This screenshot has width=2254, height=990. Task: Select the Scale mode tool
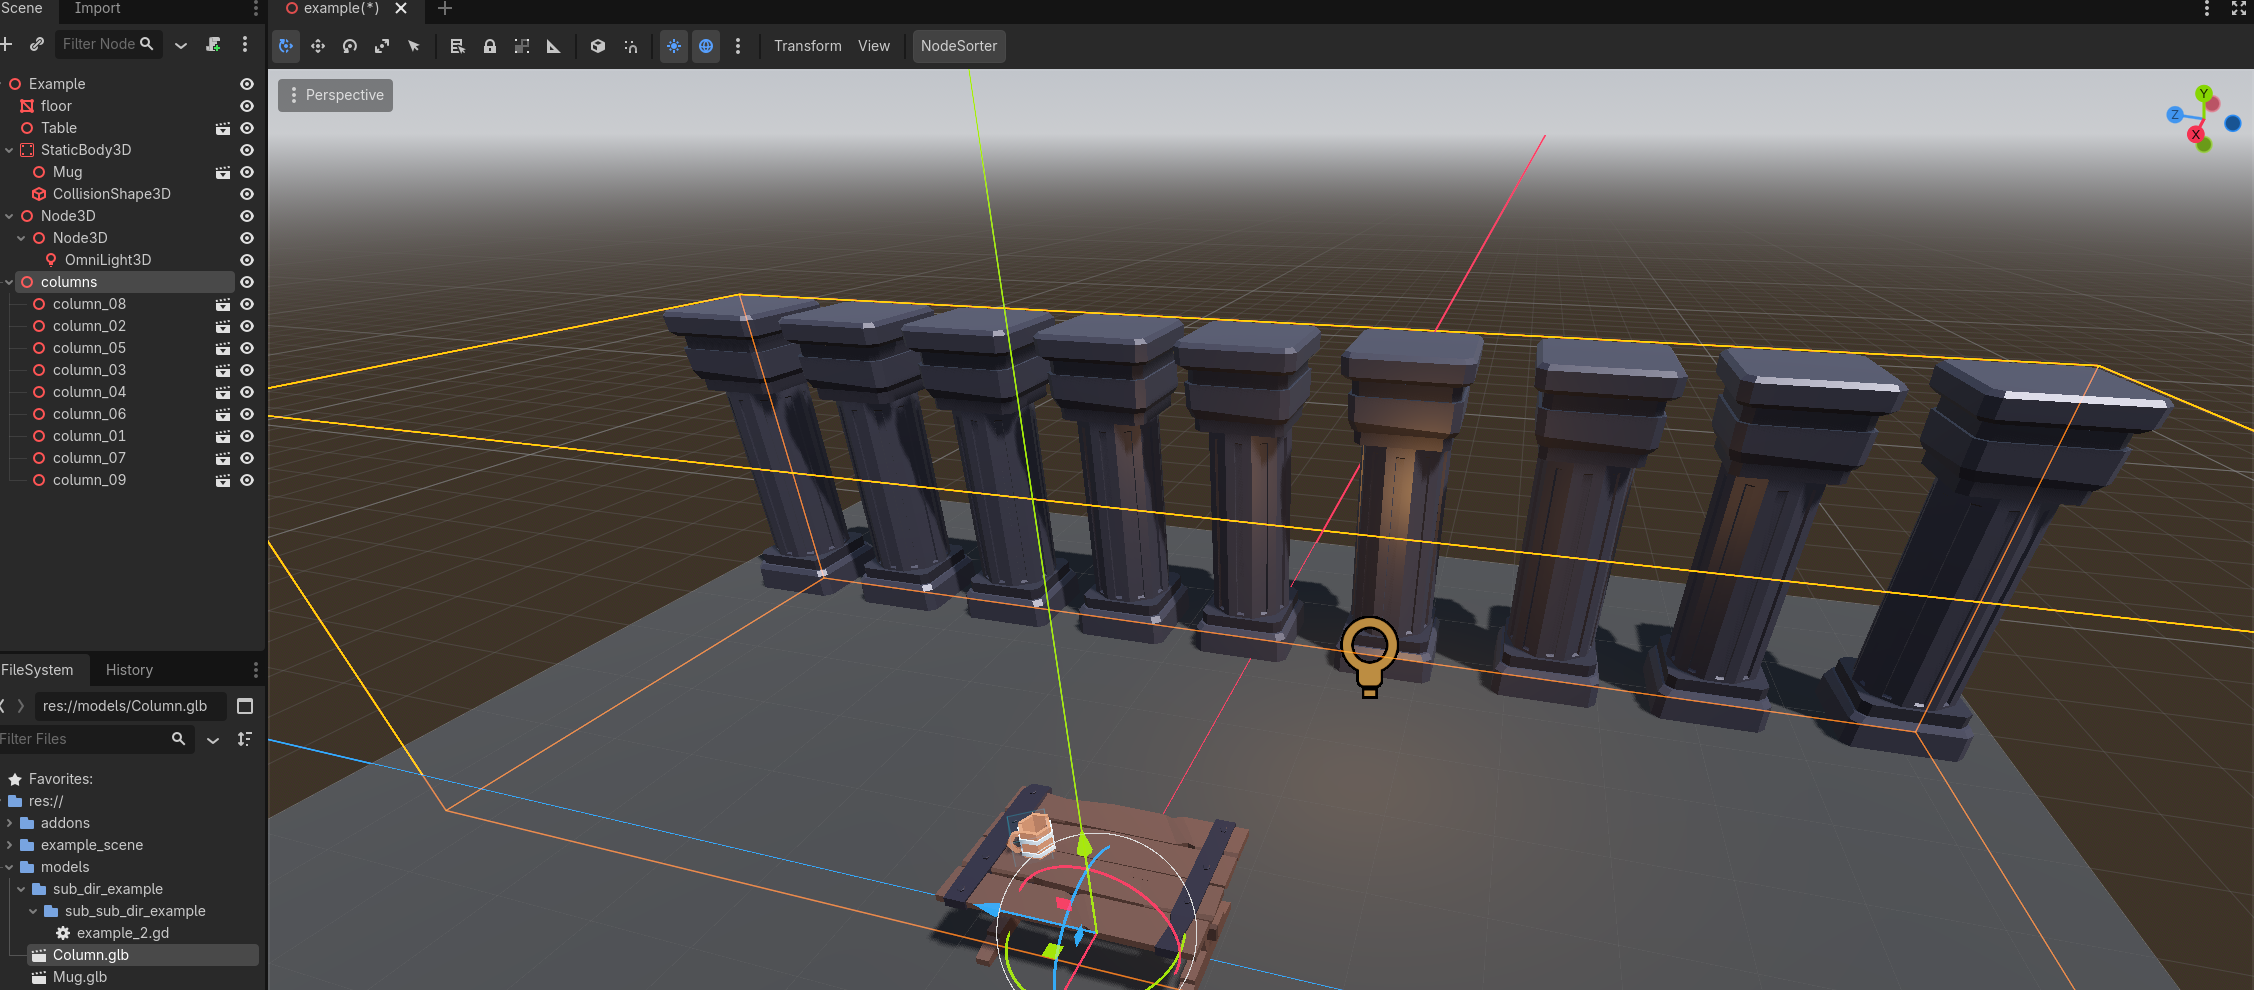pos(382,46)
